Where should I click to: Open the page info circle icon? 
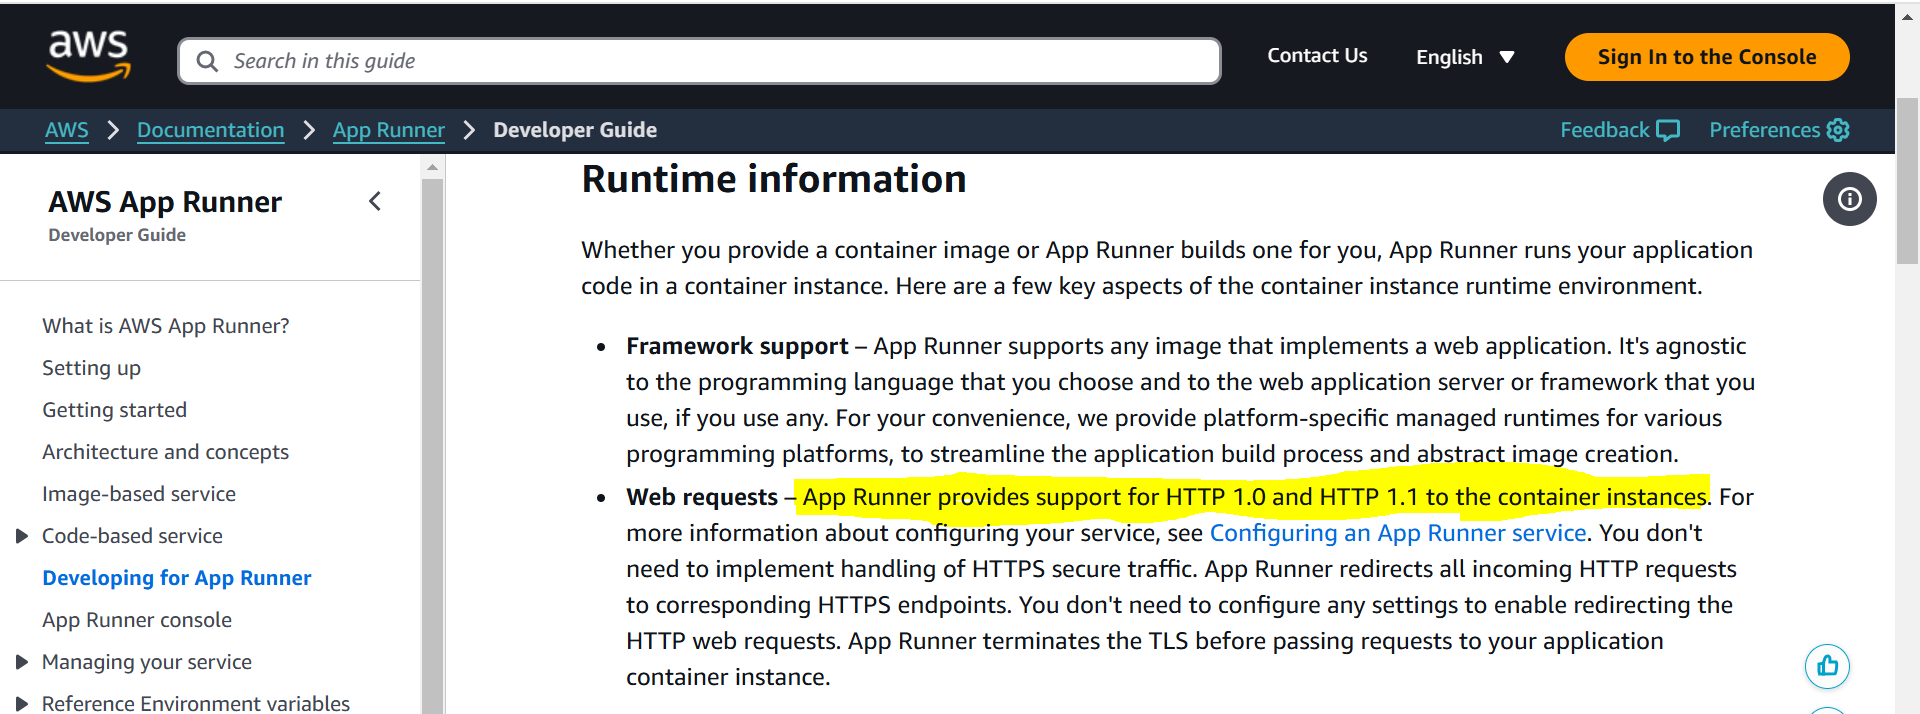[1849, 199]
